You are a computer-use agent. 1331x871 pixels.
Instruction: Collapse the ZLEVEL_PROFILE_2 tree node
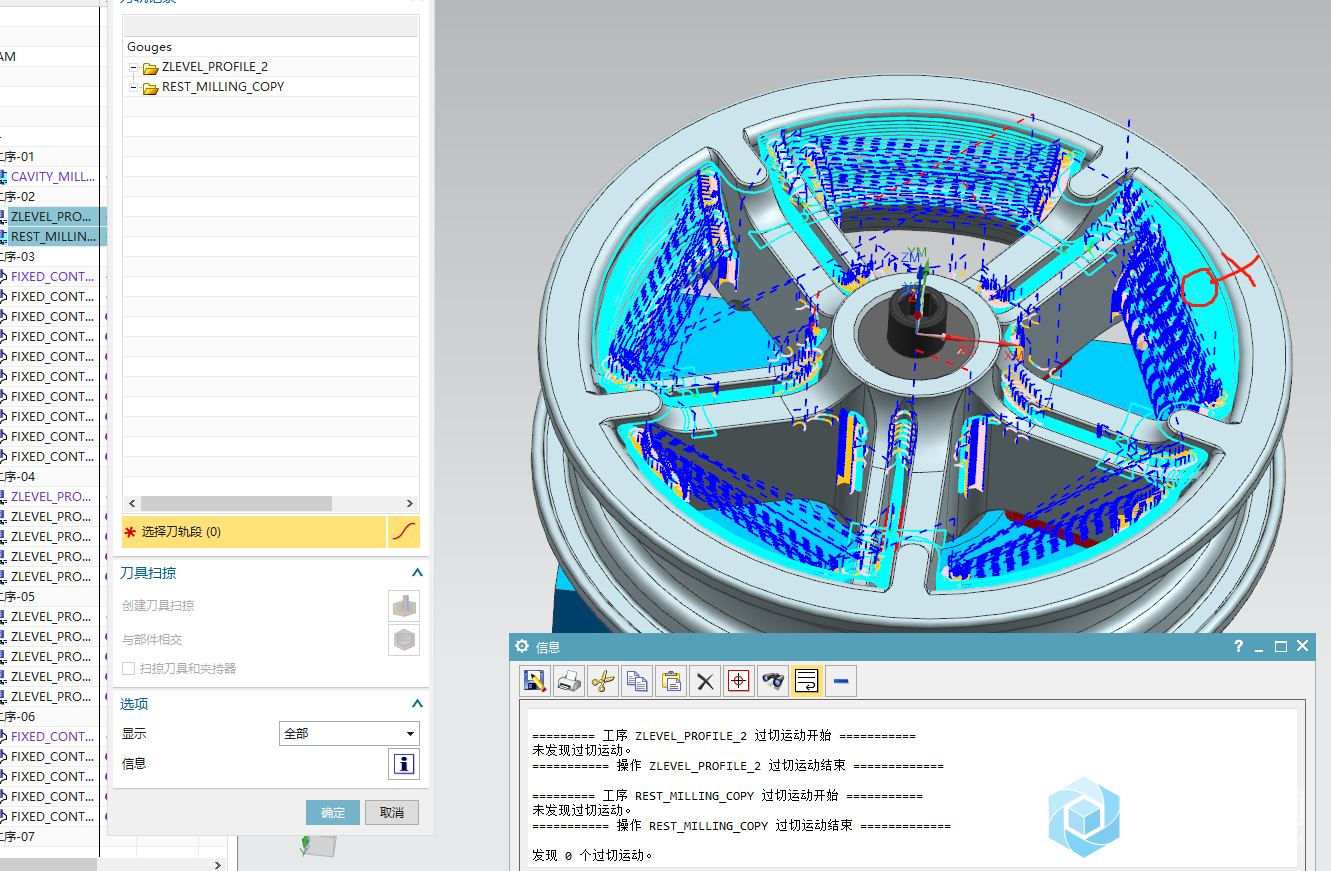click(x=134, y=67)
